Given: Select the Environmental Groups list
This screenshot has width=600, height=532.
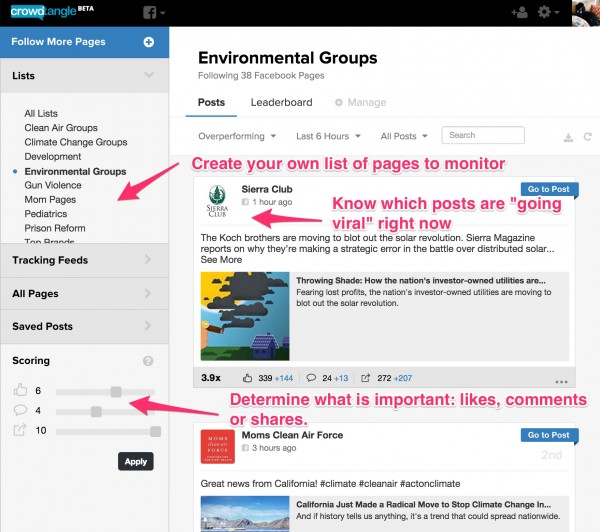Looking at the screenshot, I should tap(75, 171).
